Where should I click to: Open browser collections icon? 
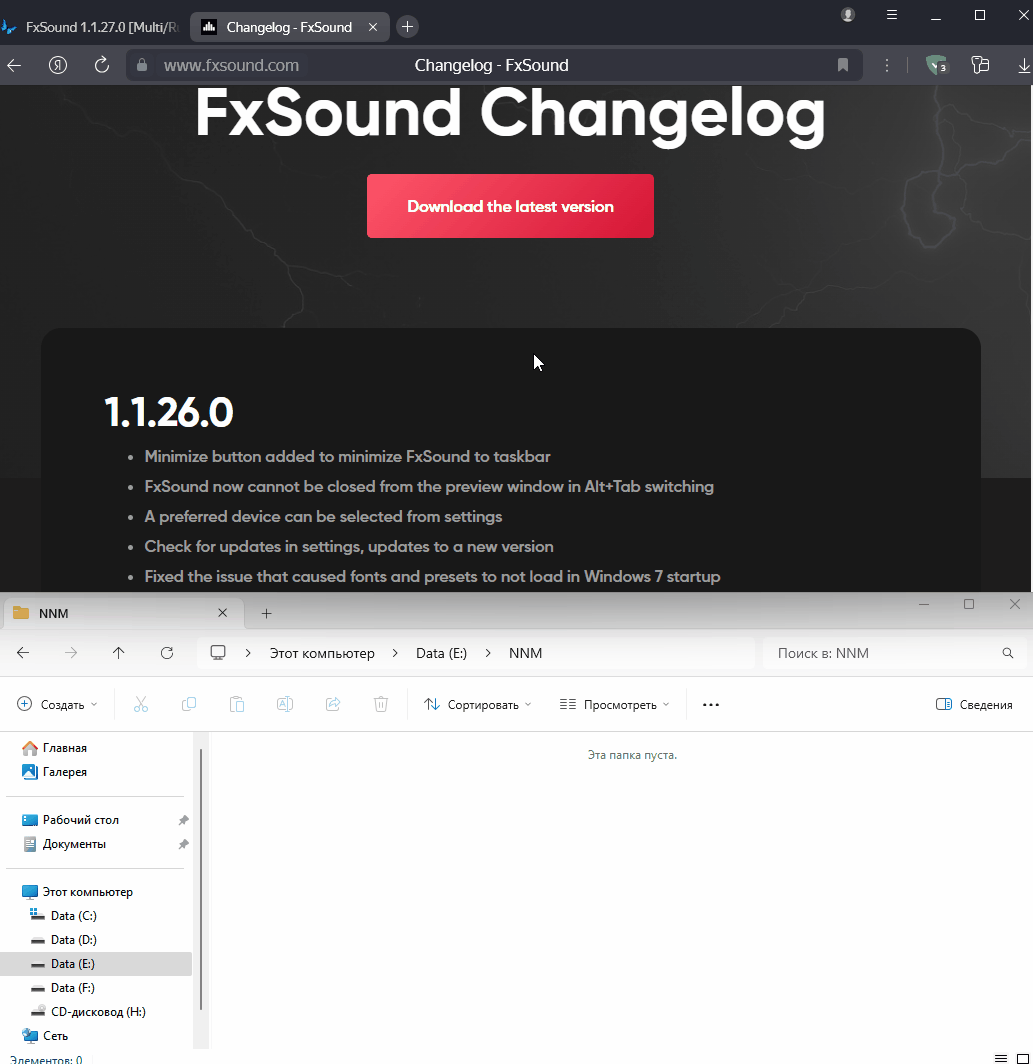click(x=980, y=65)
